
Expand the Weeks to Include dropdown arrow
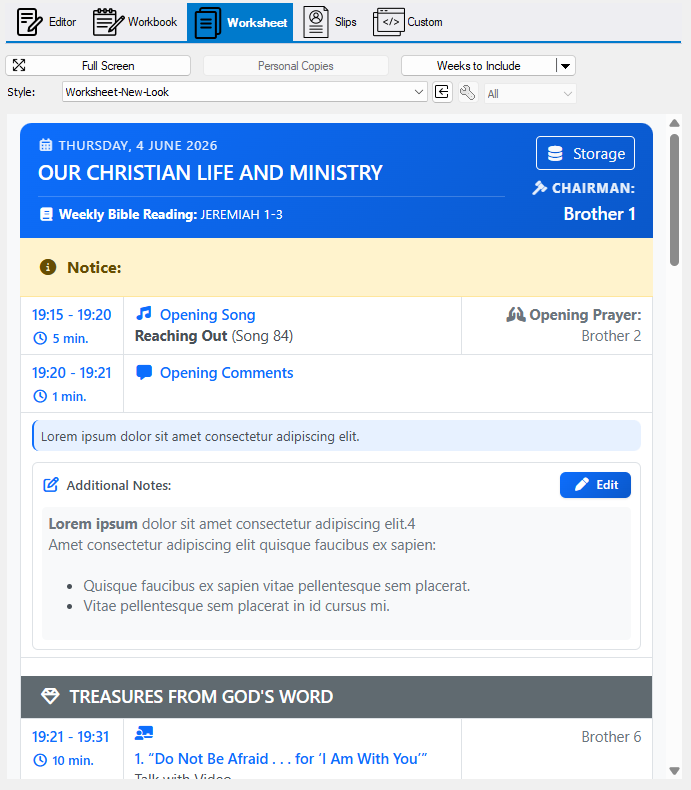click(x=565, y=66)
